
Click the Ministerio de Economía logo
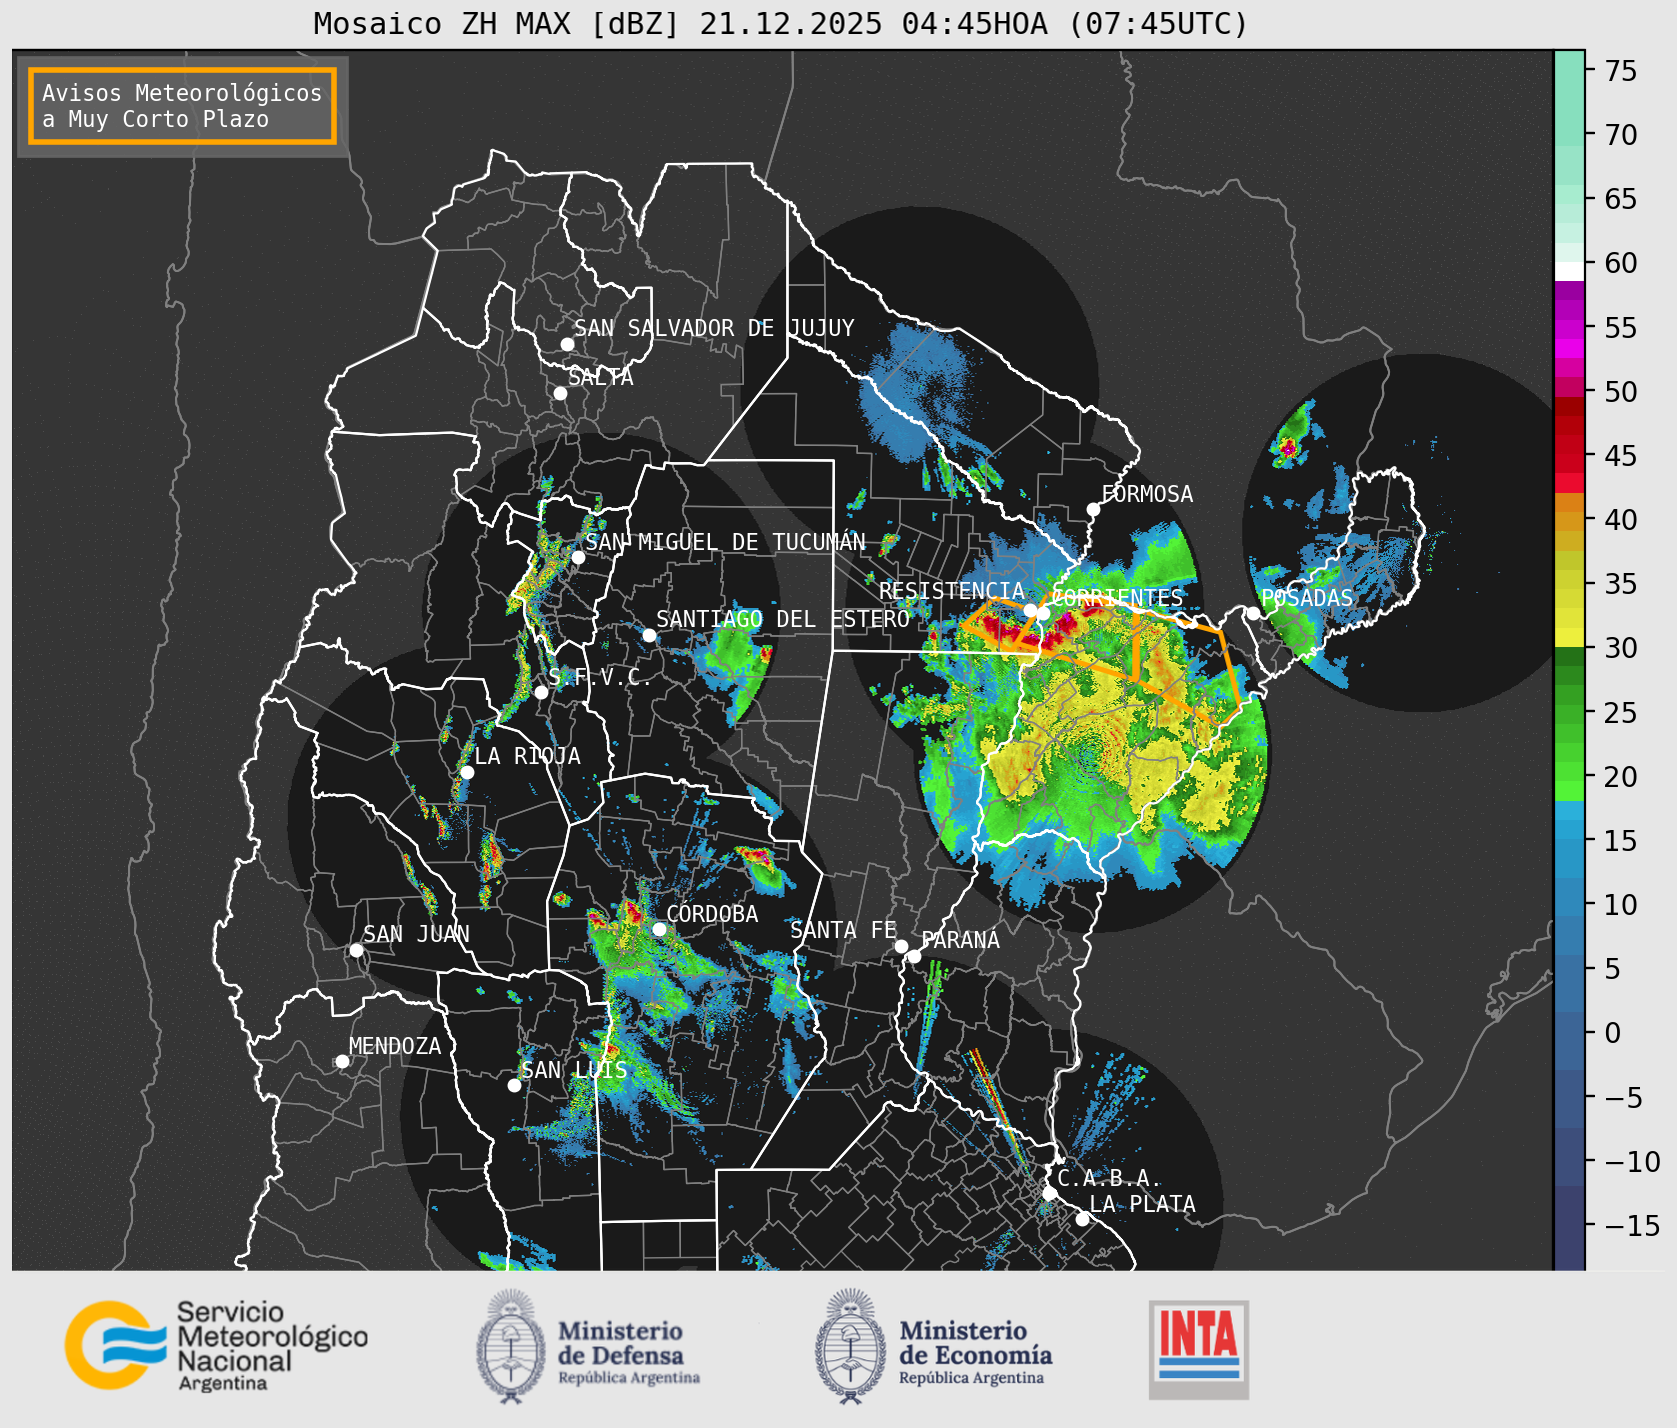tap(933, 1346)
